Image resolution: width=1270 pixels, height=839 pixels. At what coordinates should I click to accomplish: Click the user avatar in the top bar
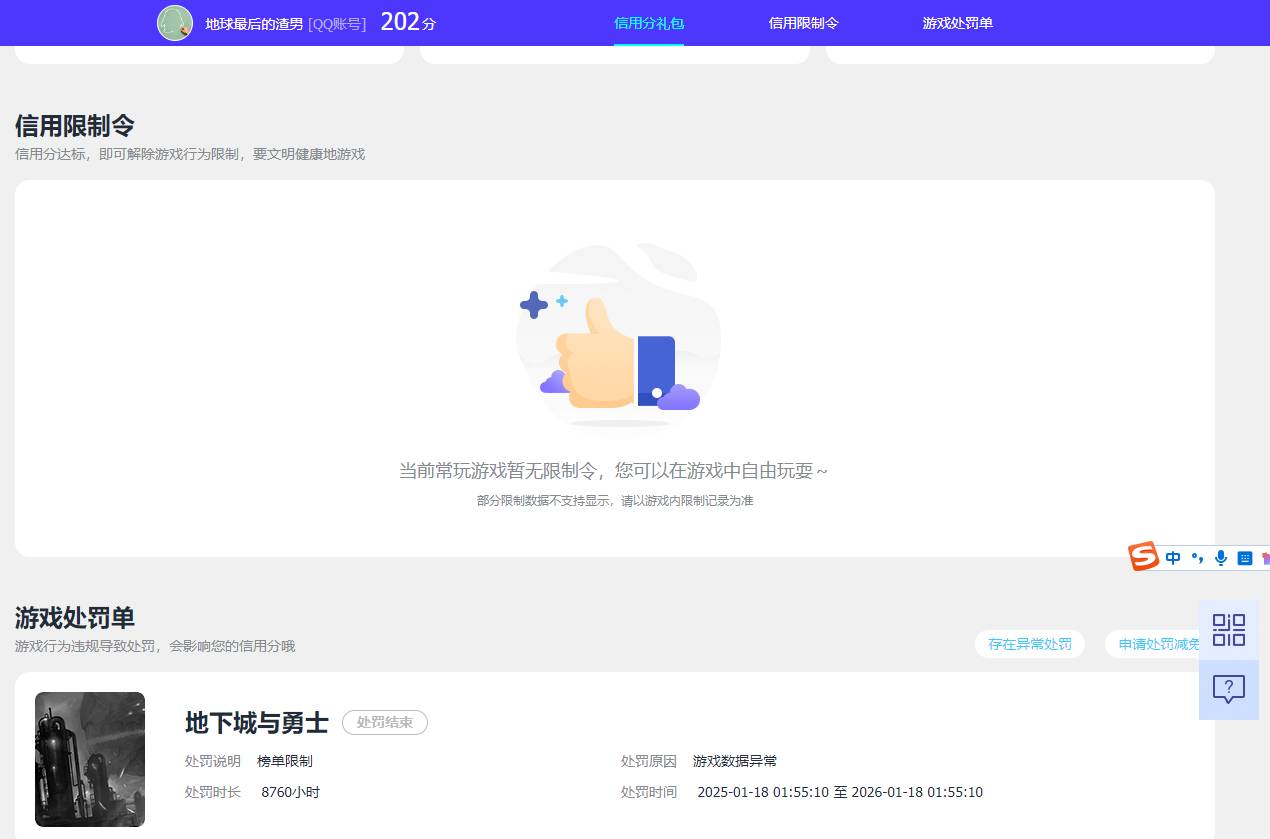pyautogui.click(x=175, y=22)
